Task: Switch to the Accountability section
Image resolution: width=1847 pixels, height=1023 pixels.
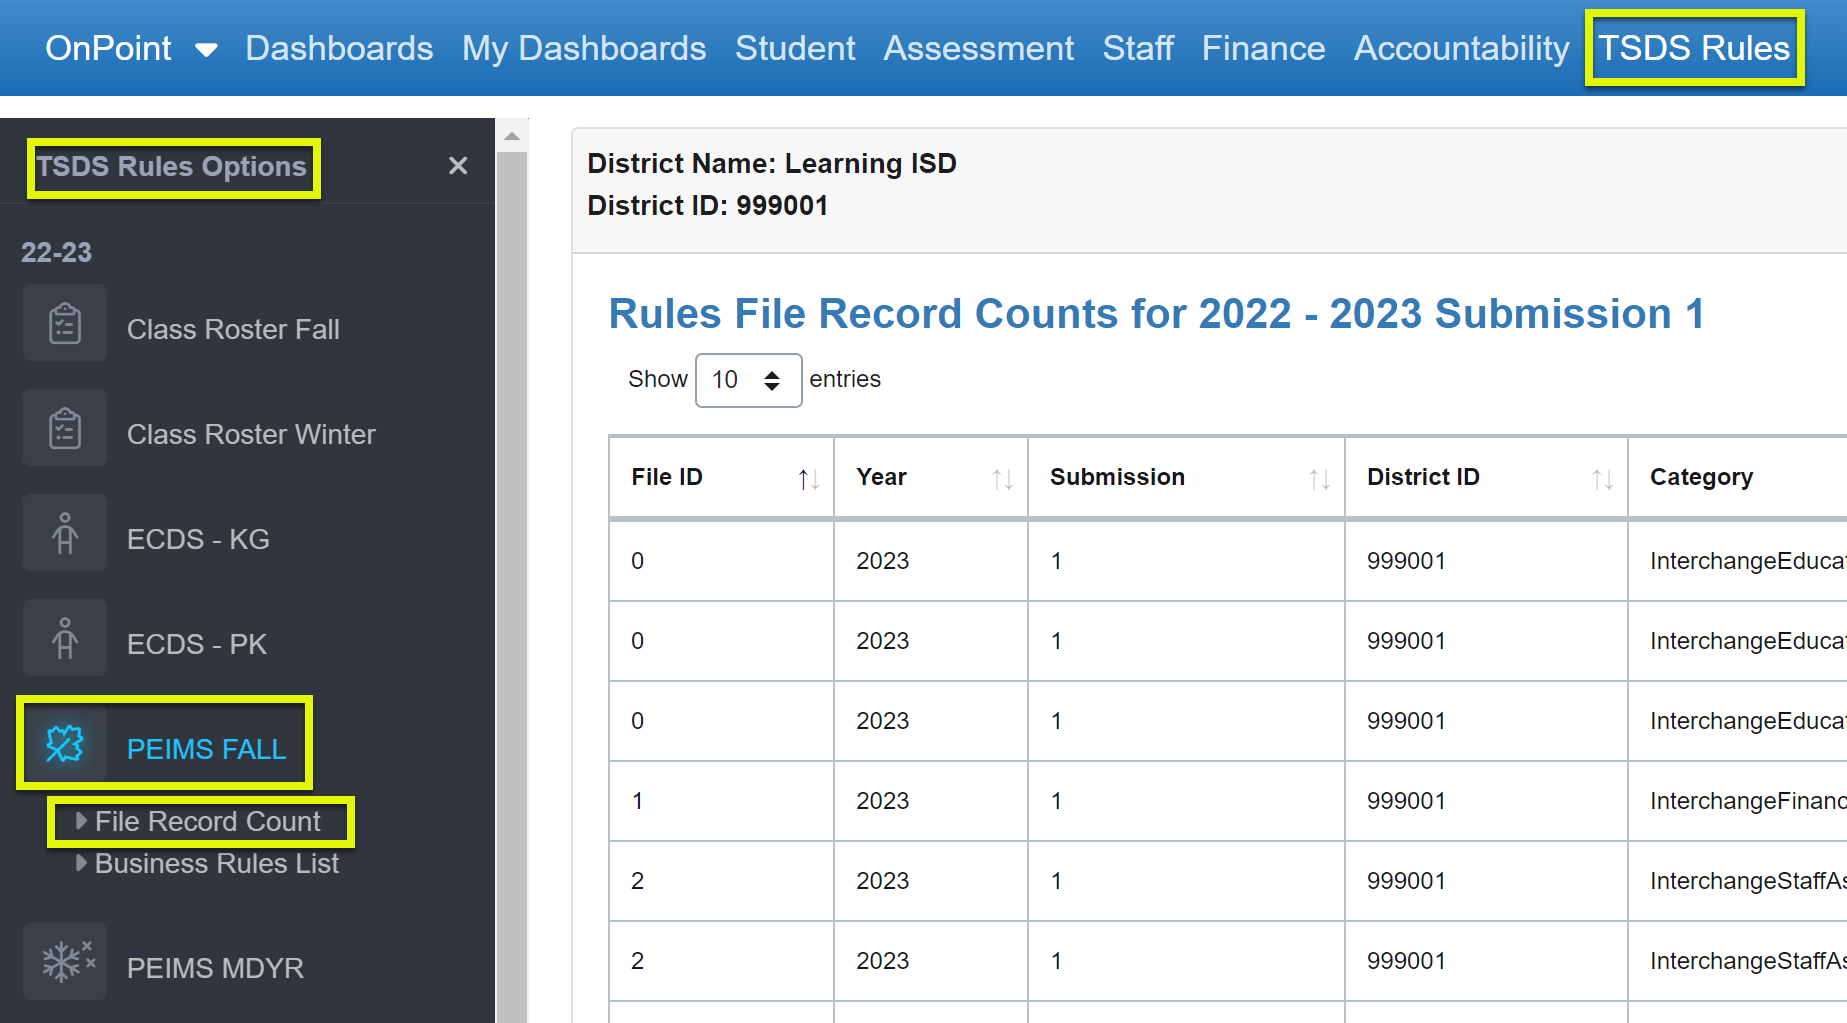Action: 1461,48
